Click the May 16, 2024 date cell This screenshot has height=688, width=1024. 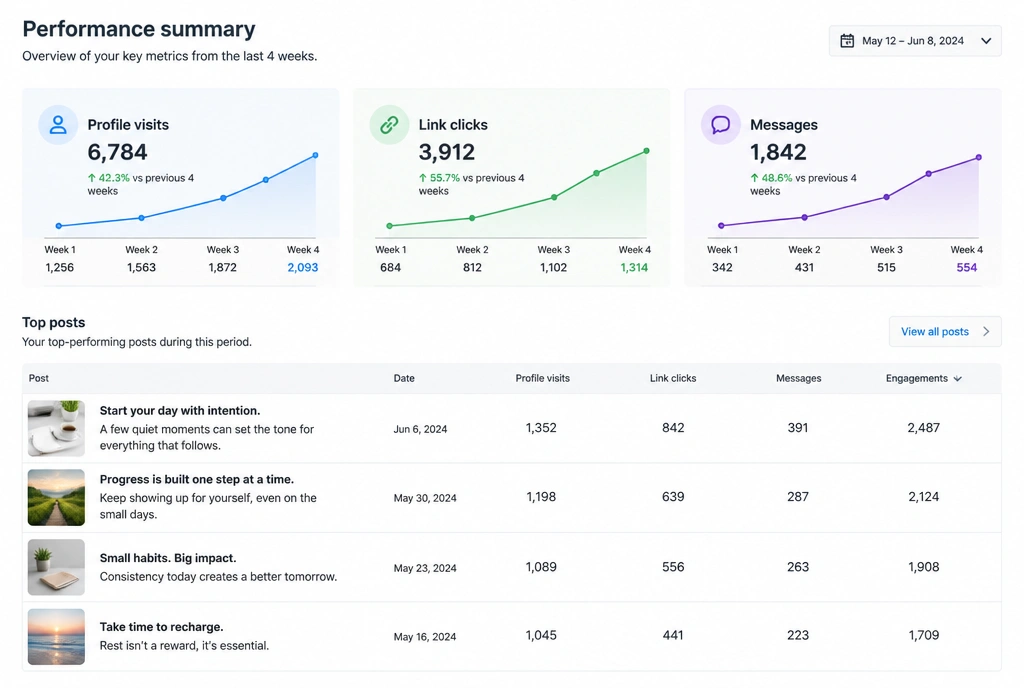click(x=424, y=637)
